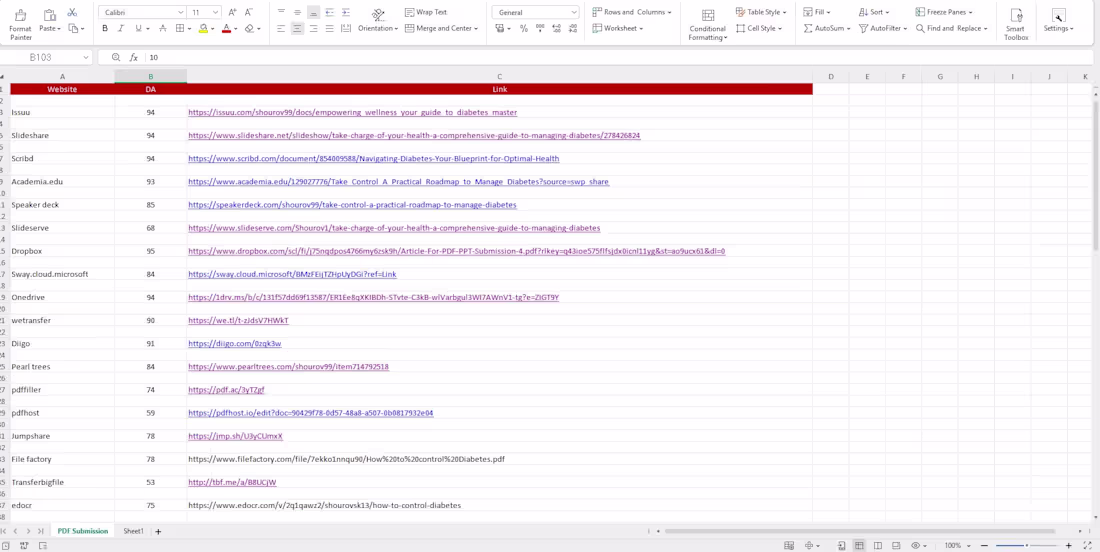Open the Sort menu
Viewport: 1100px width, 552px height.
[873, 12]
